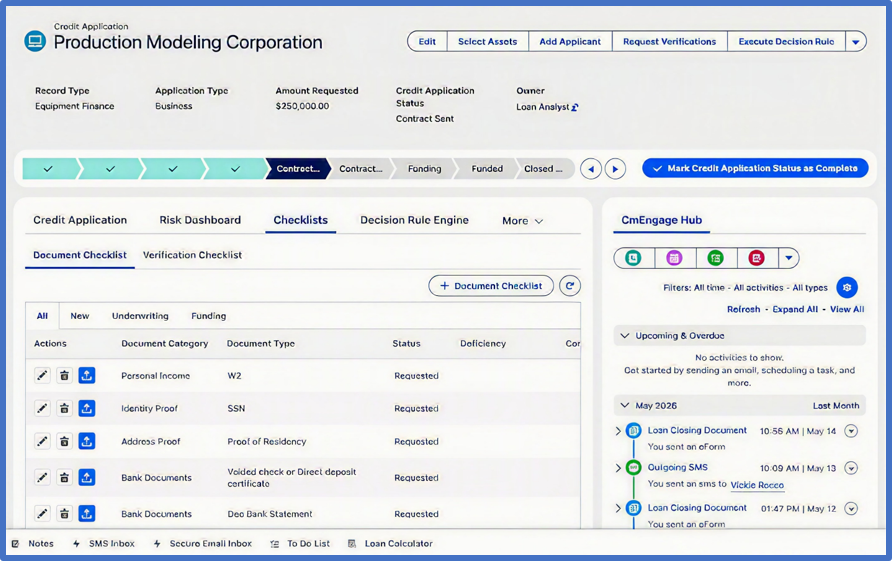892x561 pixels.
Task: Upload document for Proof of Residency
Action: (86, 442)
